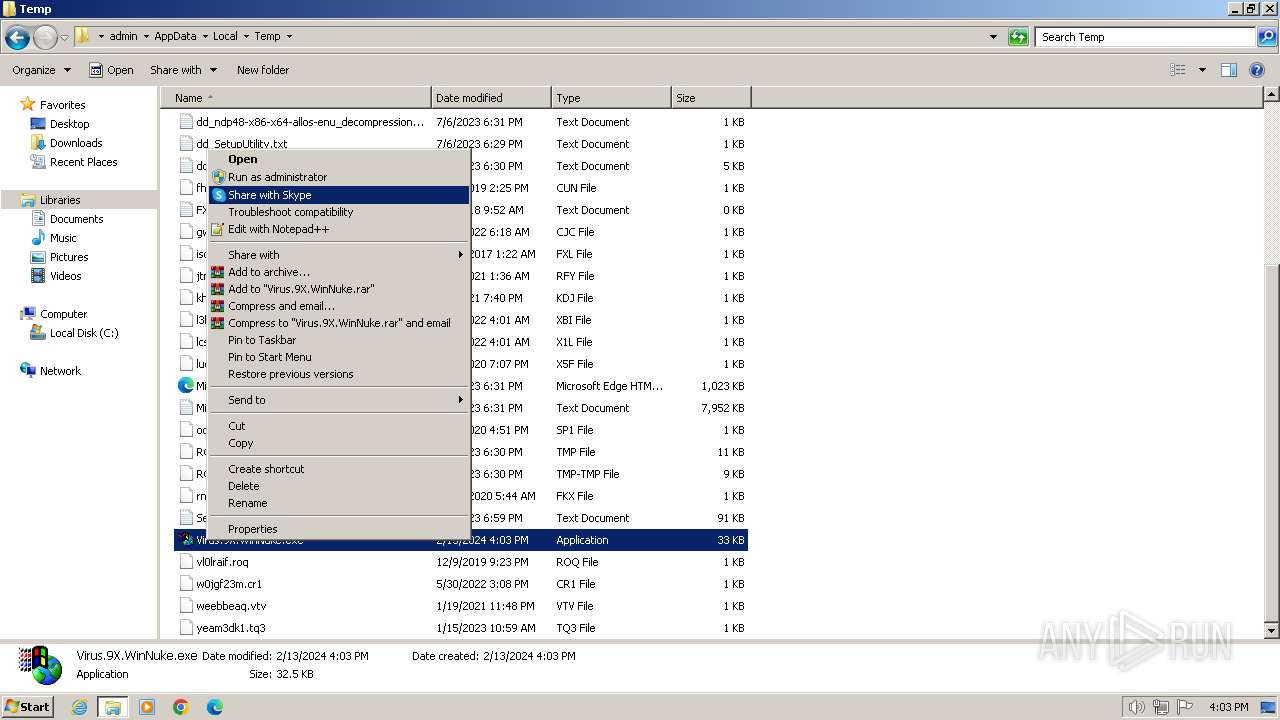Open Internet Explorer from taskbar
The width and height of the screenshot is (1280, 720).
click(80, 707)
